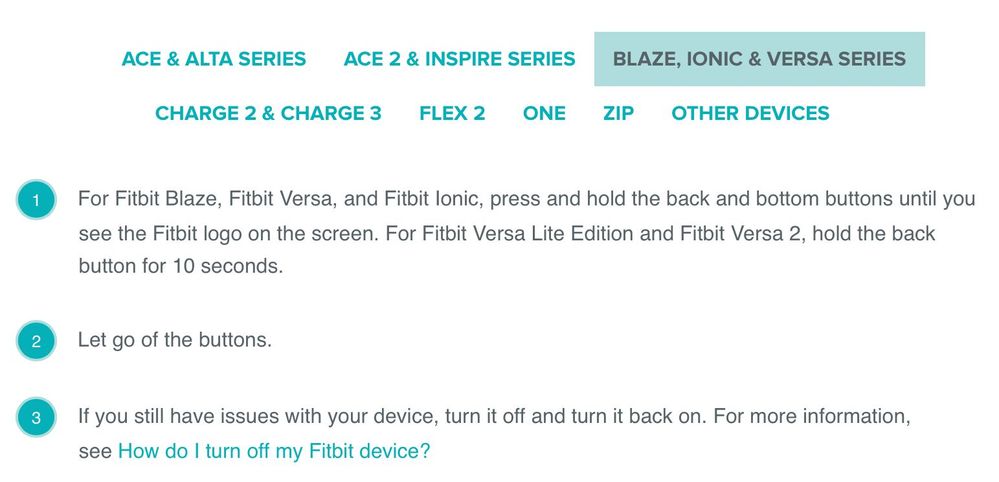Image resolution: width=999 pixels, height=482 pixels.
Task: Switch to the Flex 2 tab
Action: click(x=452, y=113)
